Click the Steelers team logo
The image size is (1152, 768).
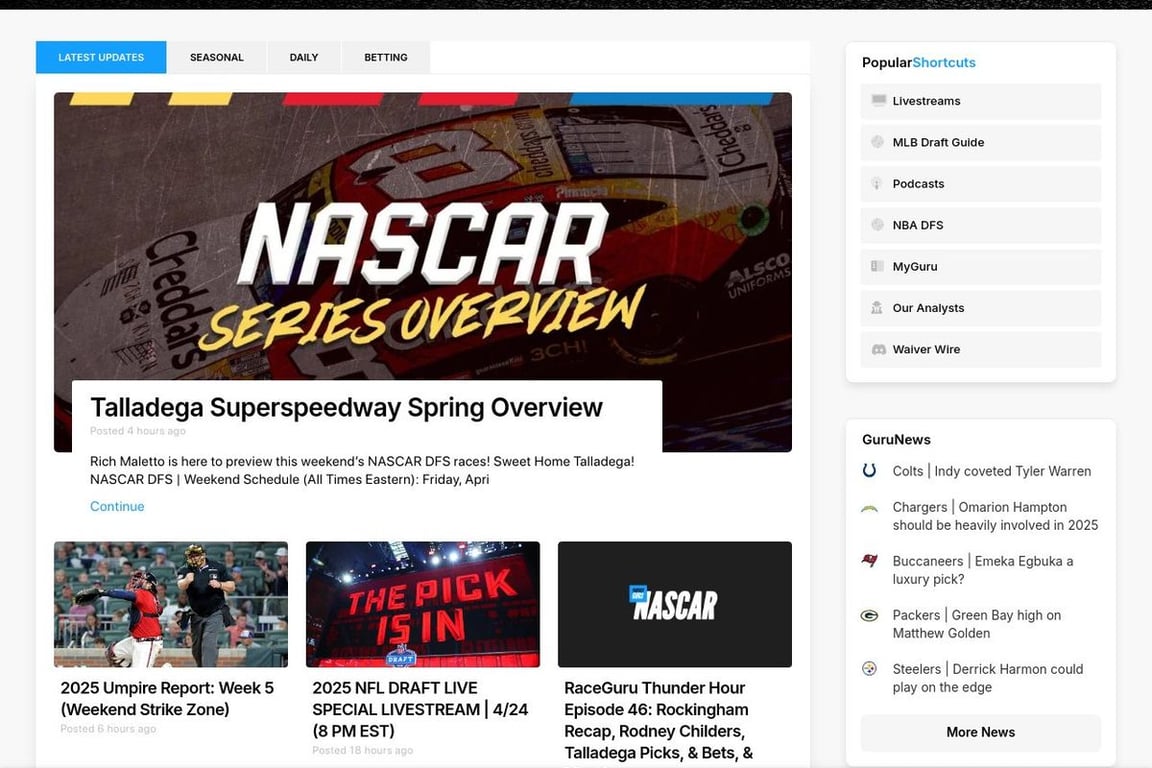(869, 669)
